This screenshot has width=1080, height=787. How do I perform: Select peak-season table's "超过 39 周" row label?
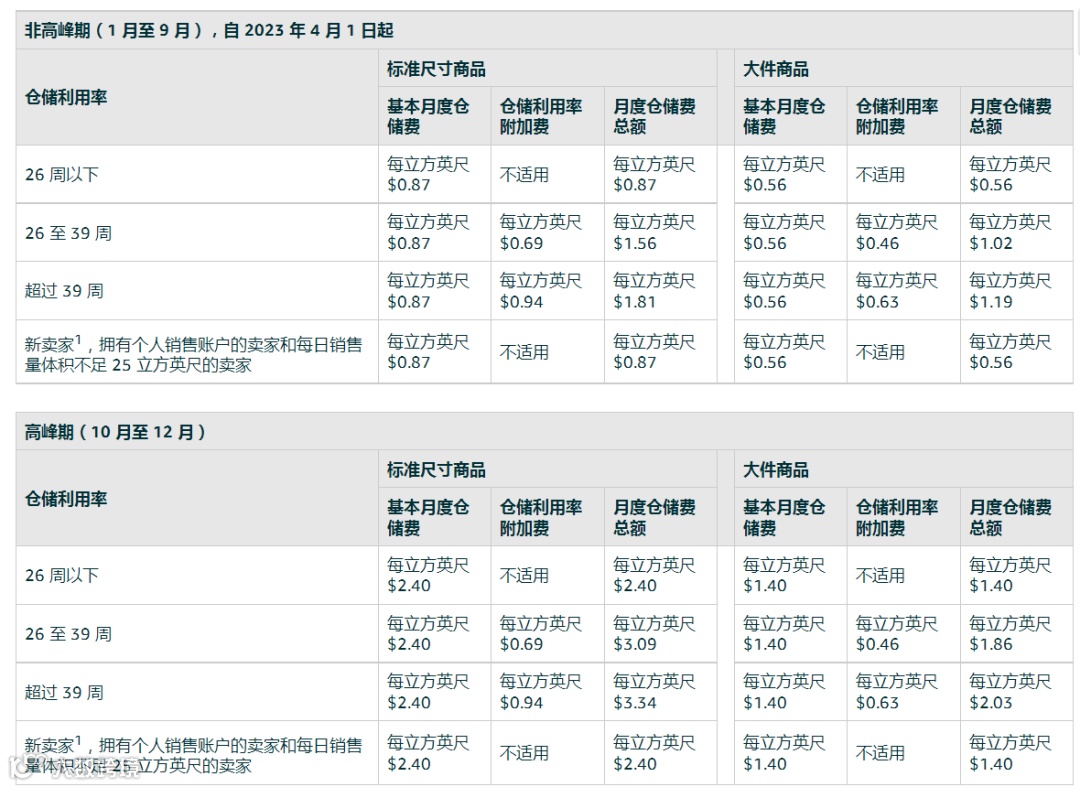64,692
